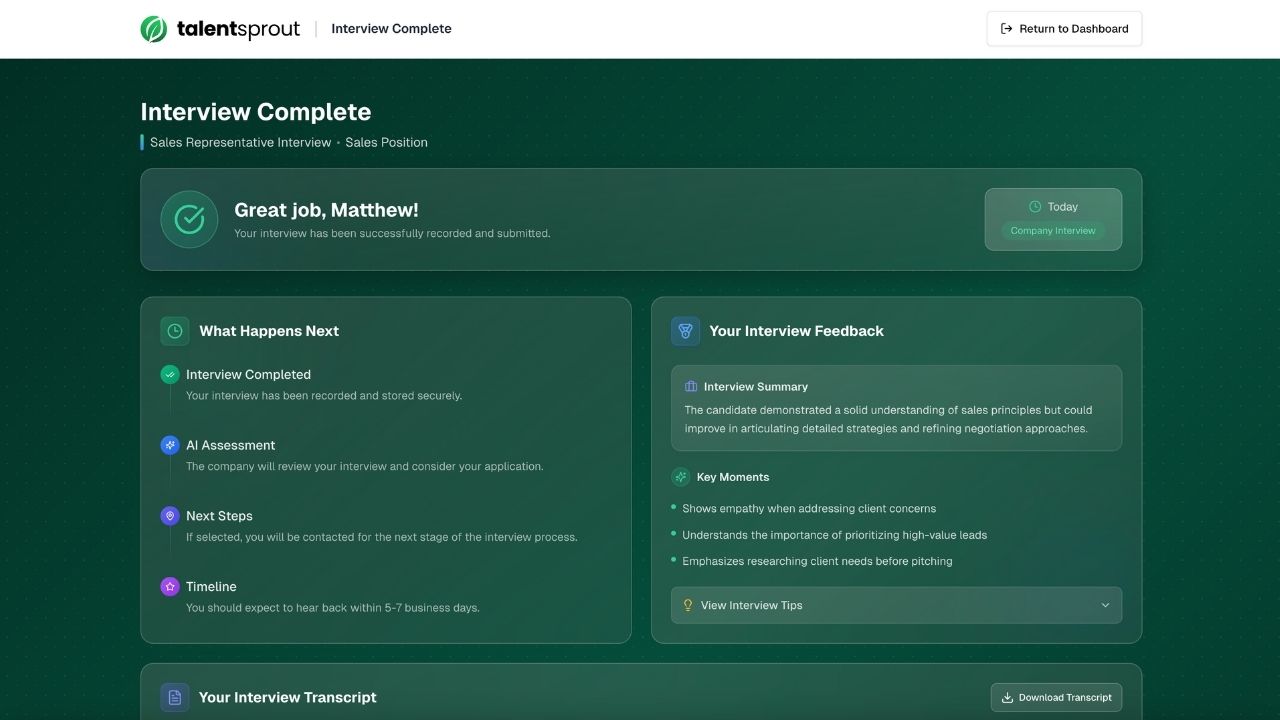The image size is (1280, 720).
Task: Click the Company Interview badge
Action: tap(1053, 231)
